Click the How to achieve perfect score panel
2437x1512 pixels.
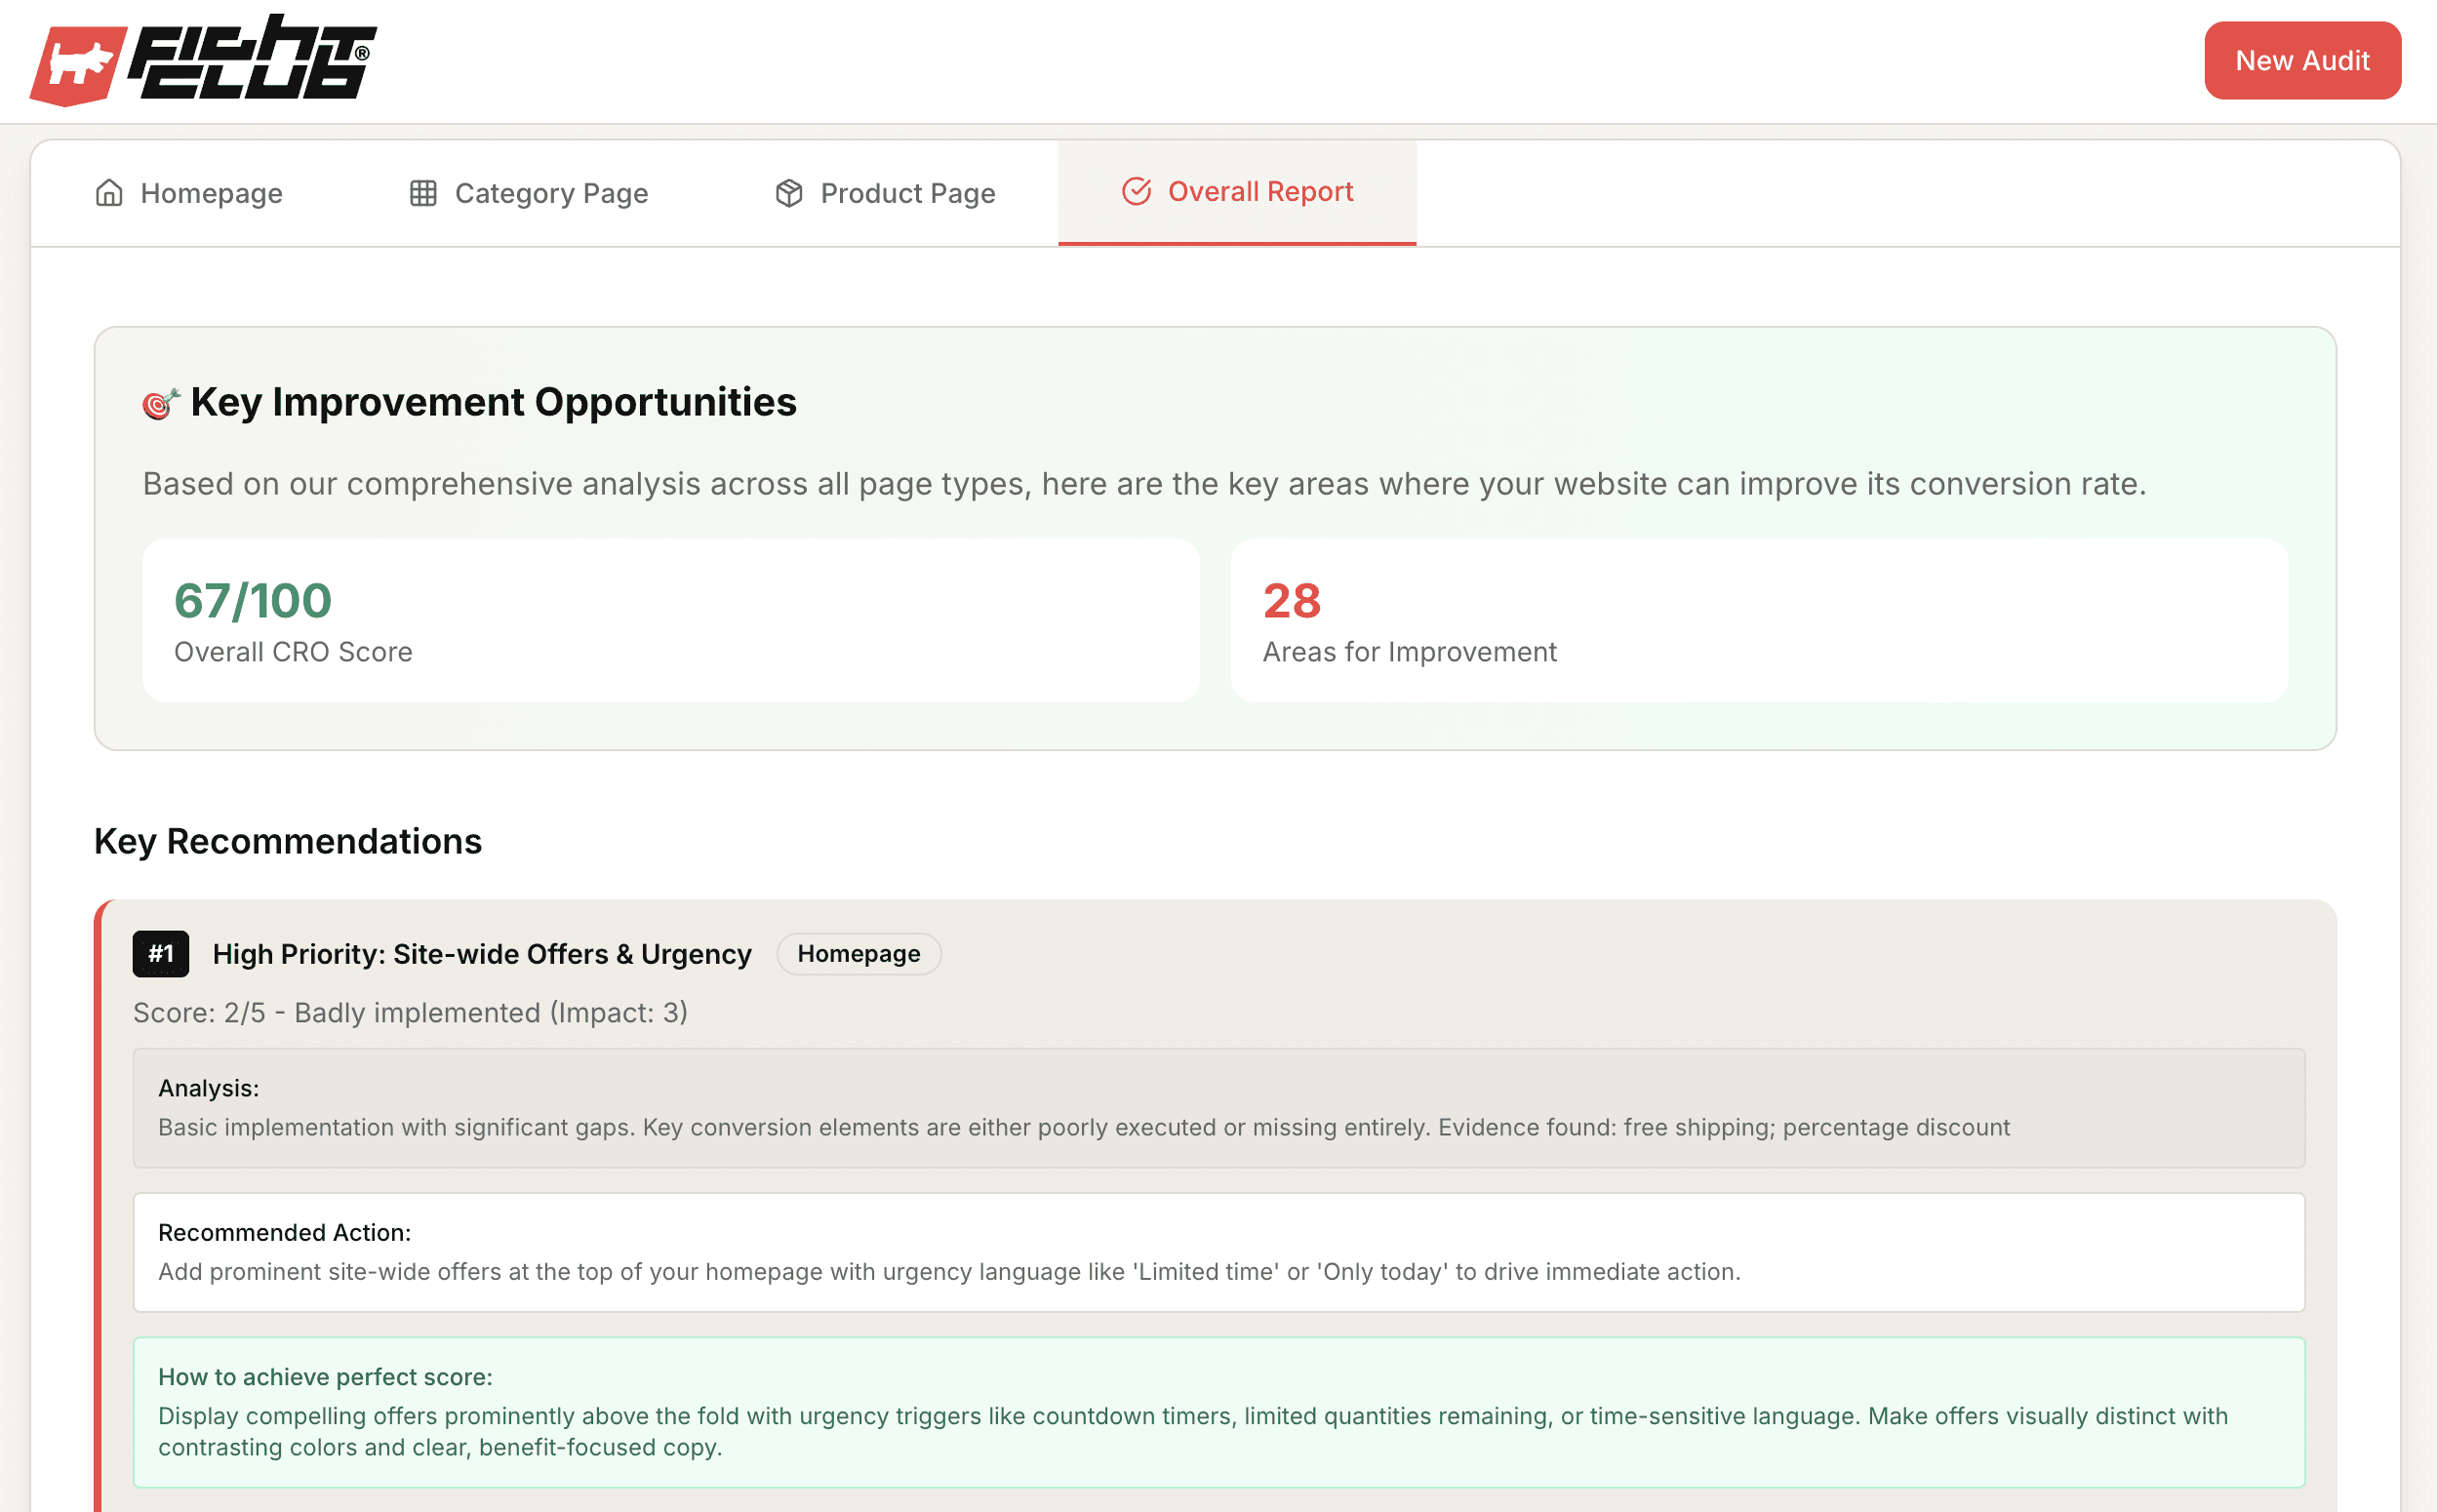click(1218, 1412)
